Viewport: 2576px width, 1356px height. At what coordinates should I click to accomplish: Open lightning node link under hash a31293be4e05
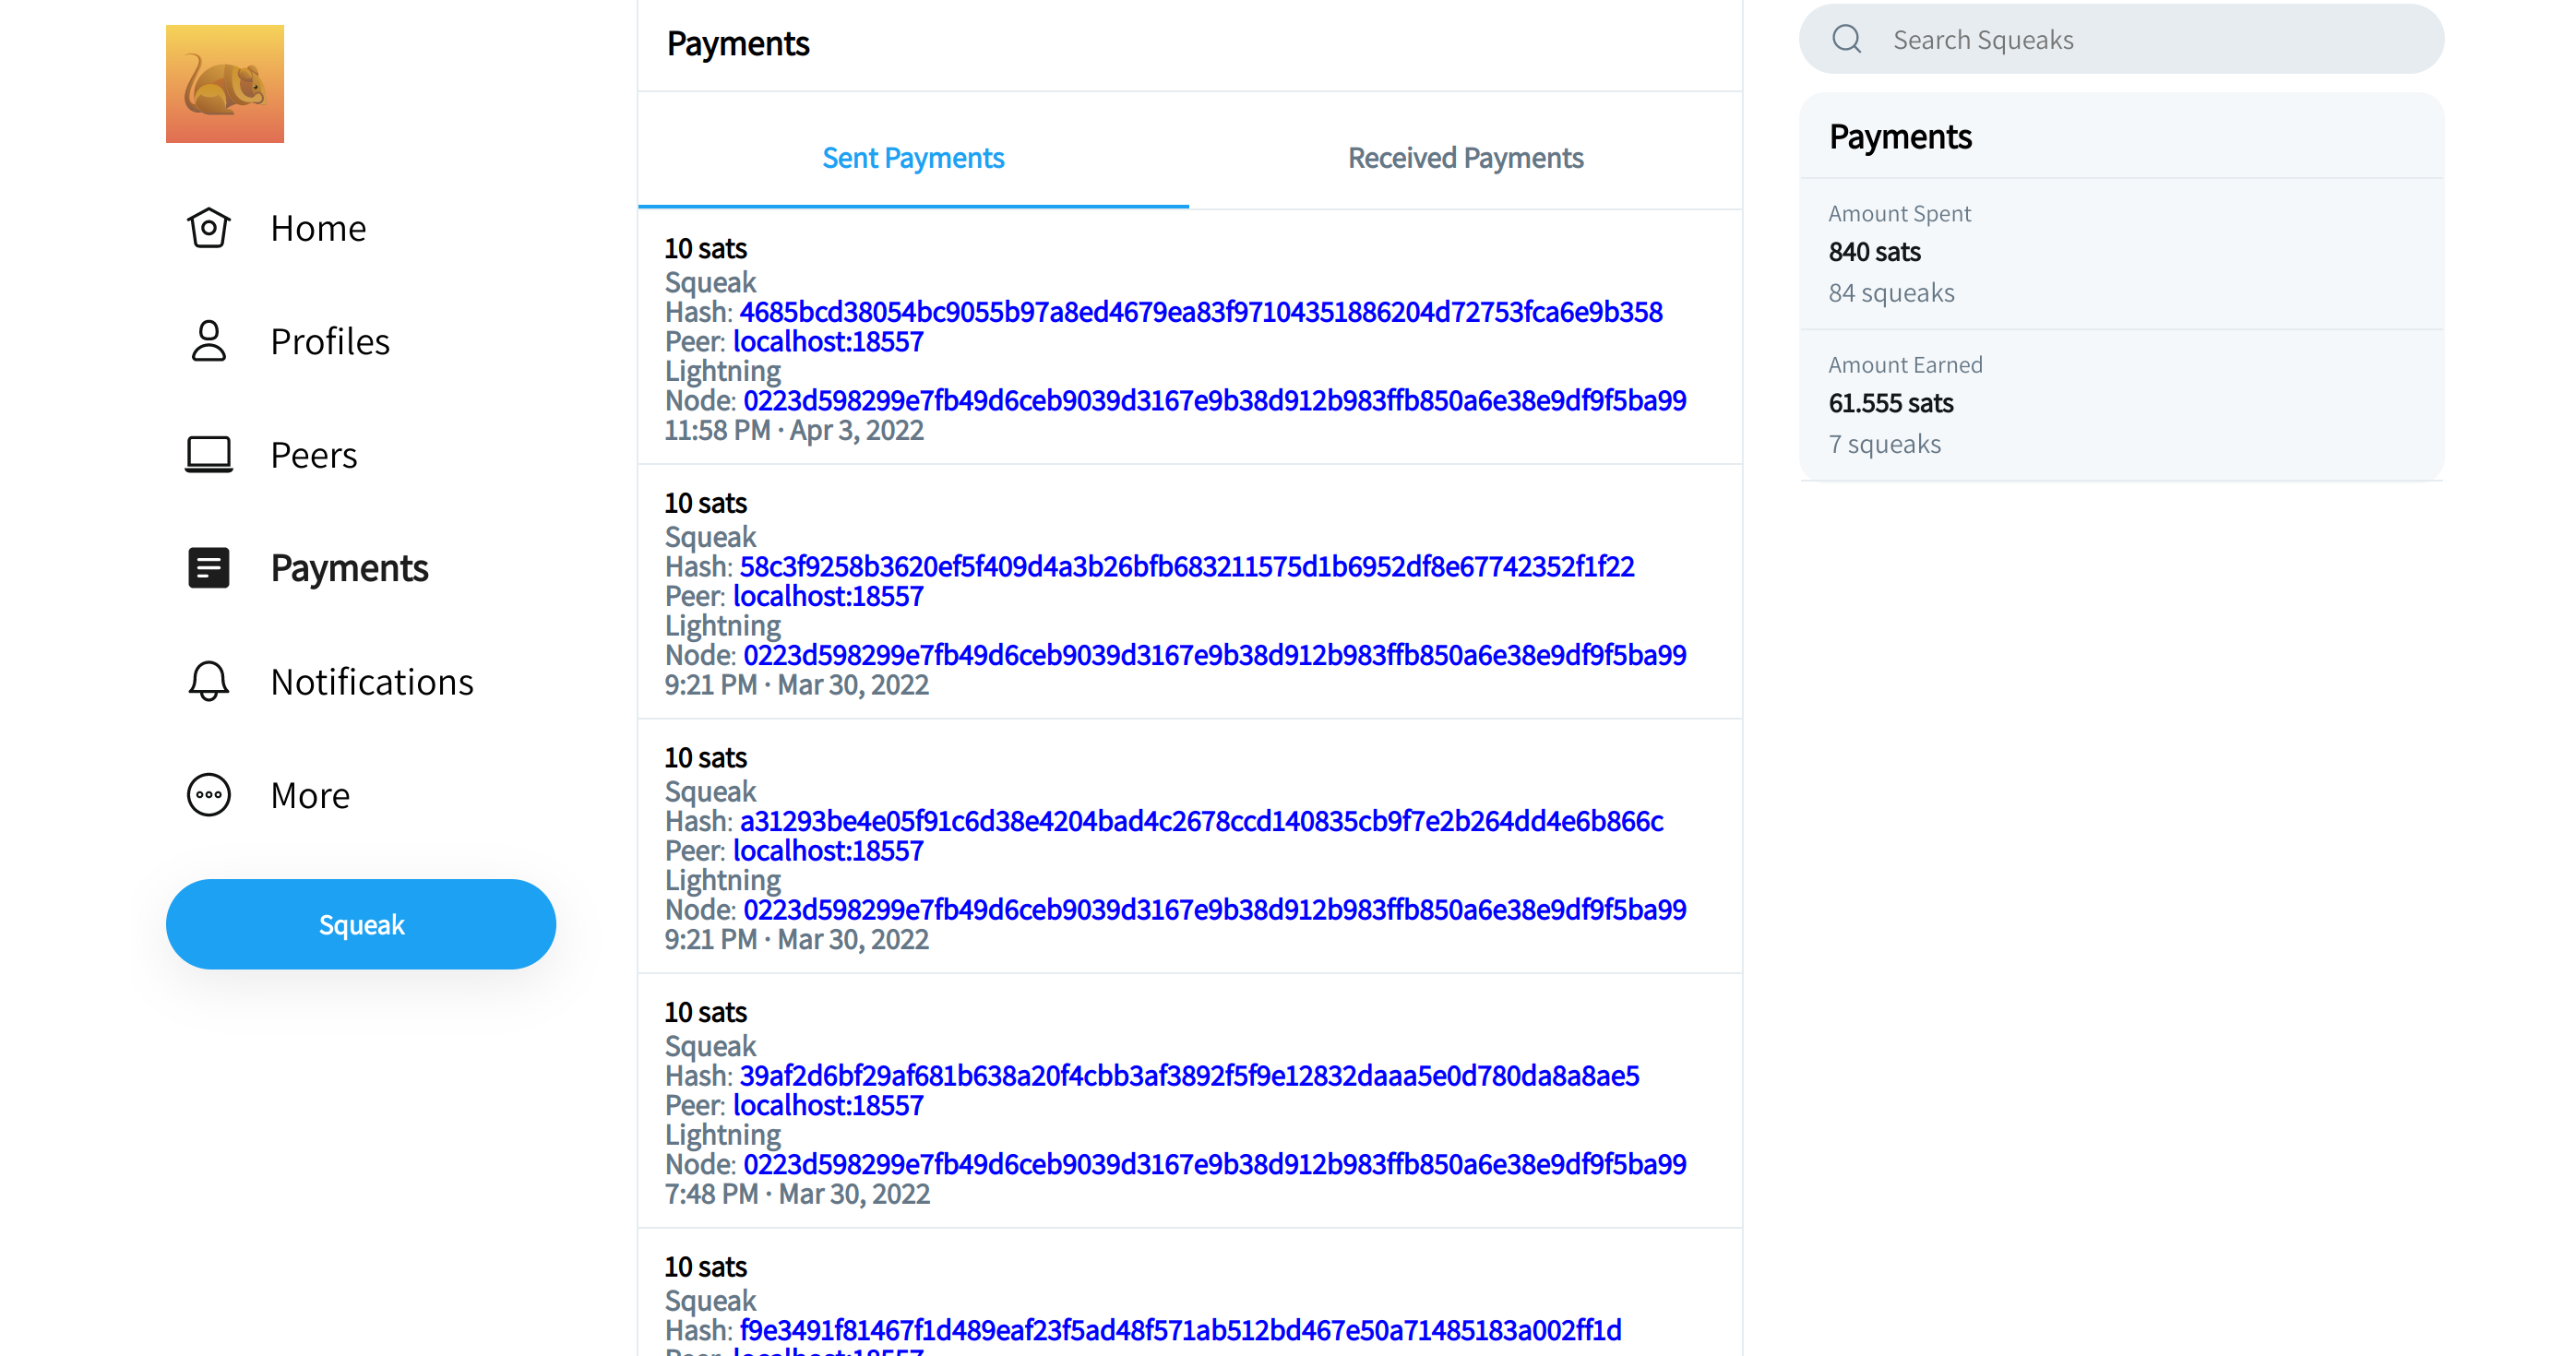tap(1214, 910)
